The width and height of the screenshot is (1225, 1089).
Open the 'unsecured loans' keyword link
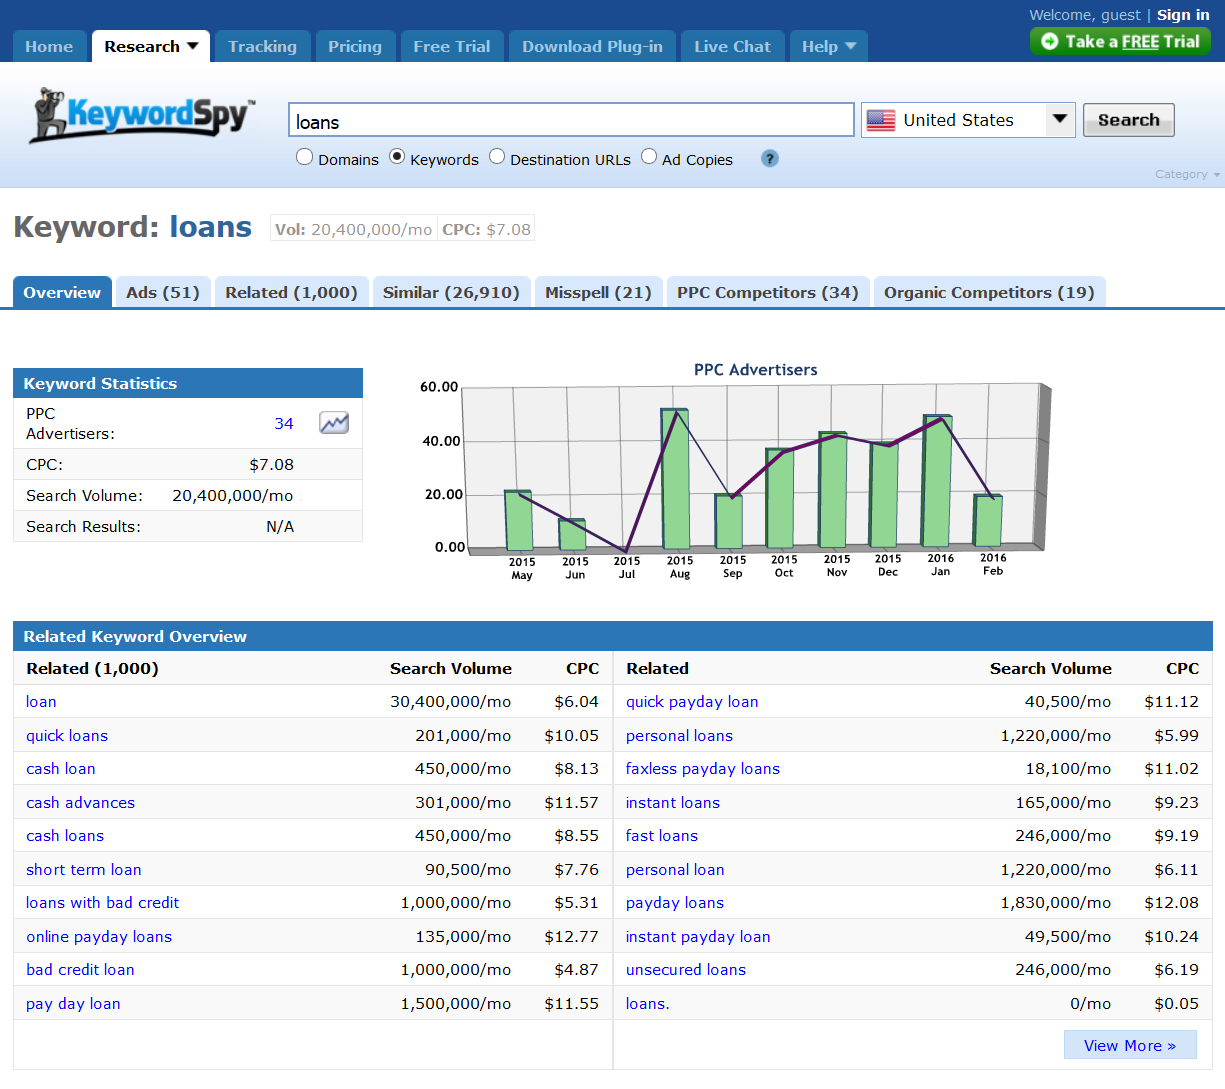(686, 970)
